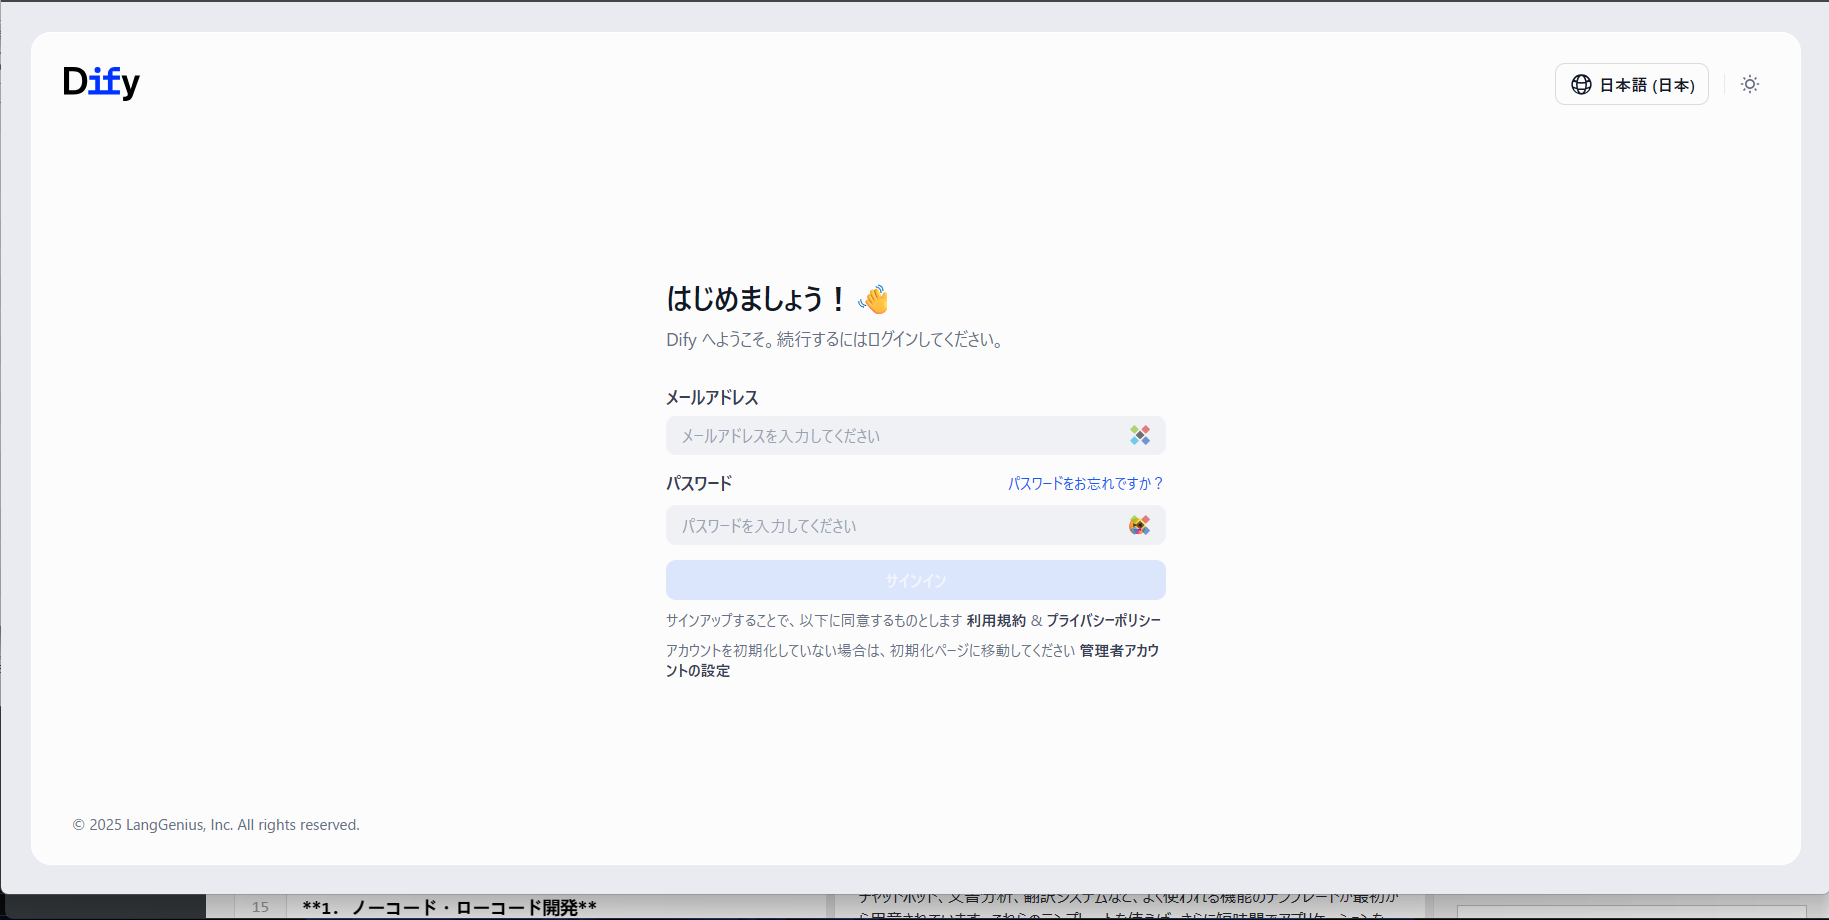The image size is (1829, 920).
Task: Click the はじめましょう！ heading text
Action: pyautogui.click(x=757, y=298)
